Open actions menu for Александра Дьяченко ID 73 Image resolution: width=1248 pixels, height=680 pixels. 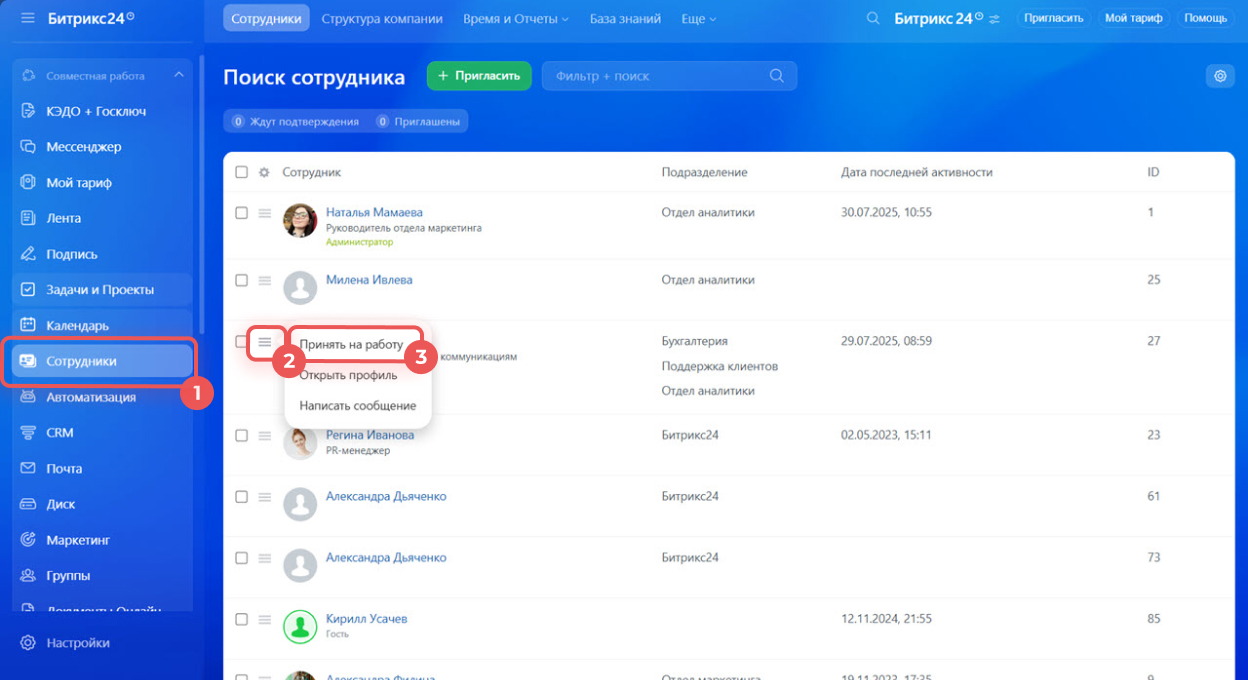[265, 558]
